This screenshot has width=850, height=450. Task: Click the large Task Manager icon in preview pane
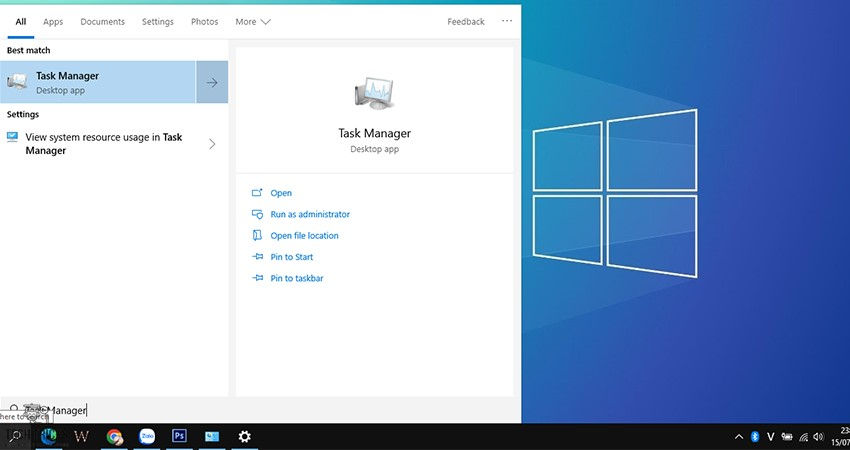[x=374, y=93]
